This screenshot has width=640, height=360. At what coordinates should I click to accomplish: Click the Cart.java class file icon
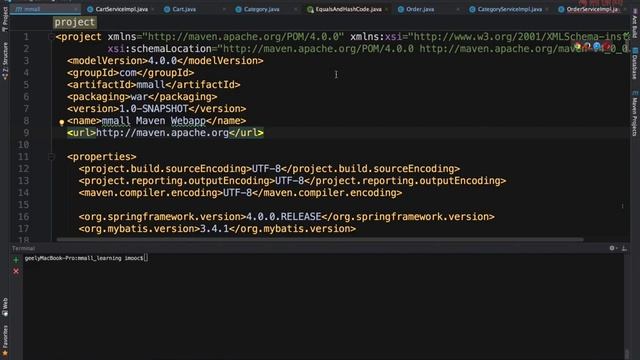[x=167, y=9]
